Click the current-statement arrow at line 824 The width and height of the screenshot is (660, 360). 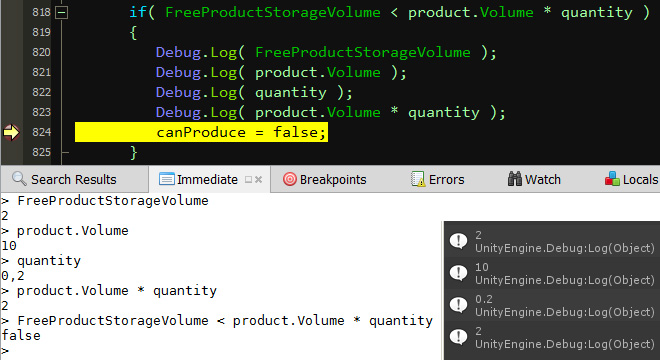click(x=11, y=132)
